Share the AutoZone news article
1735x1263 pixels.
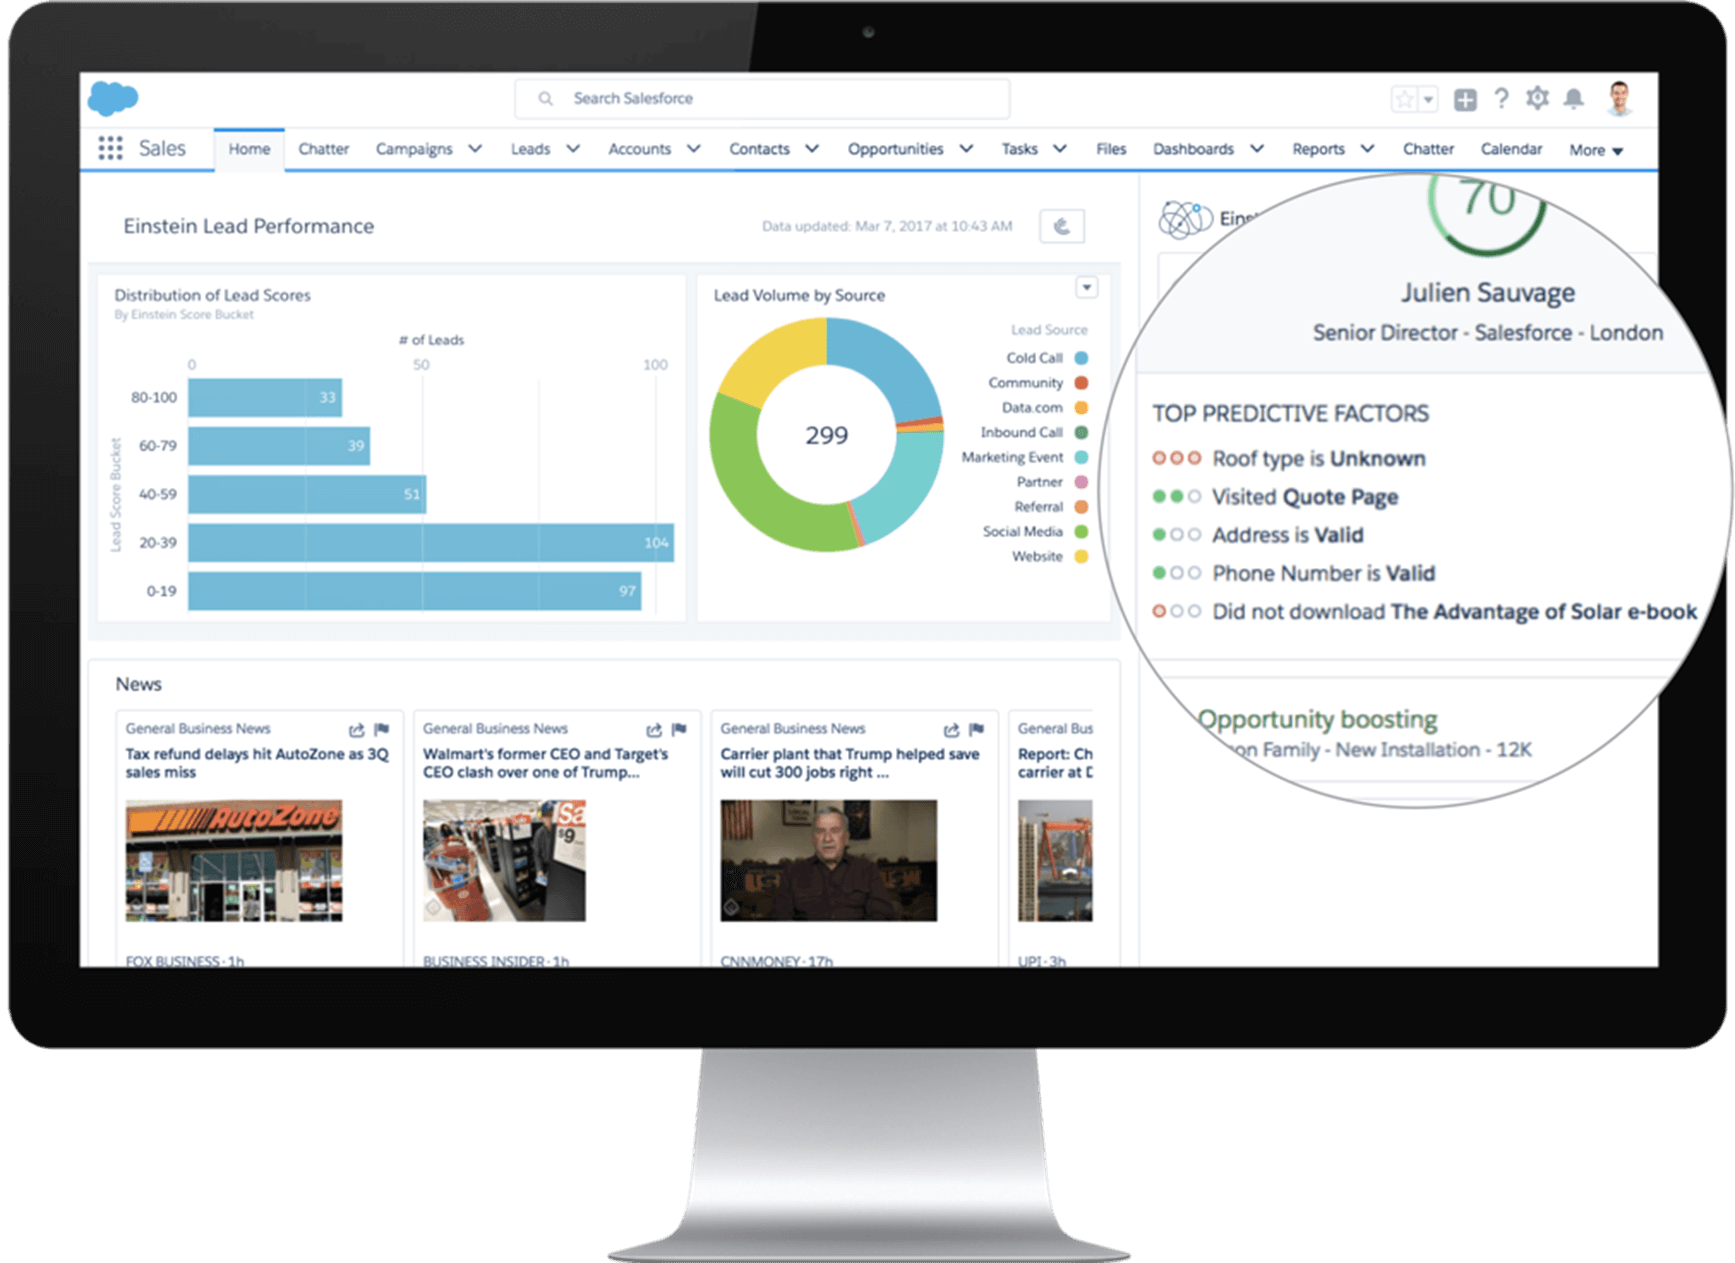tap(356, 730)
